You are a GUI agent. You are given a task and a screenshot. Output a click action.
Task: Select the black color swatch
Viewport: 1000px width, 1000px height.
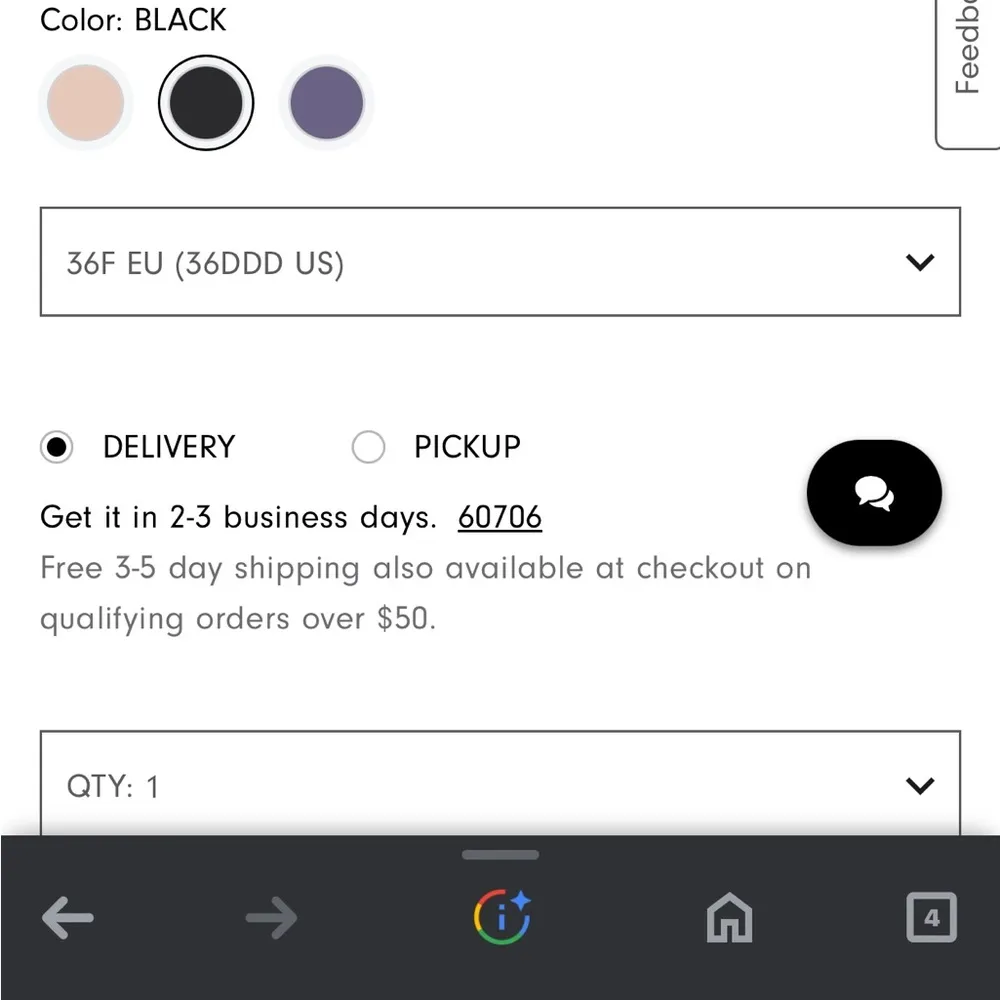pos(206,102)
